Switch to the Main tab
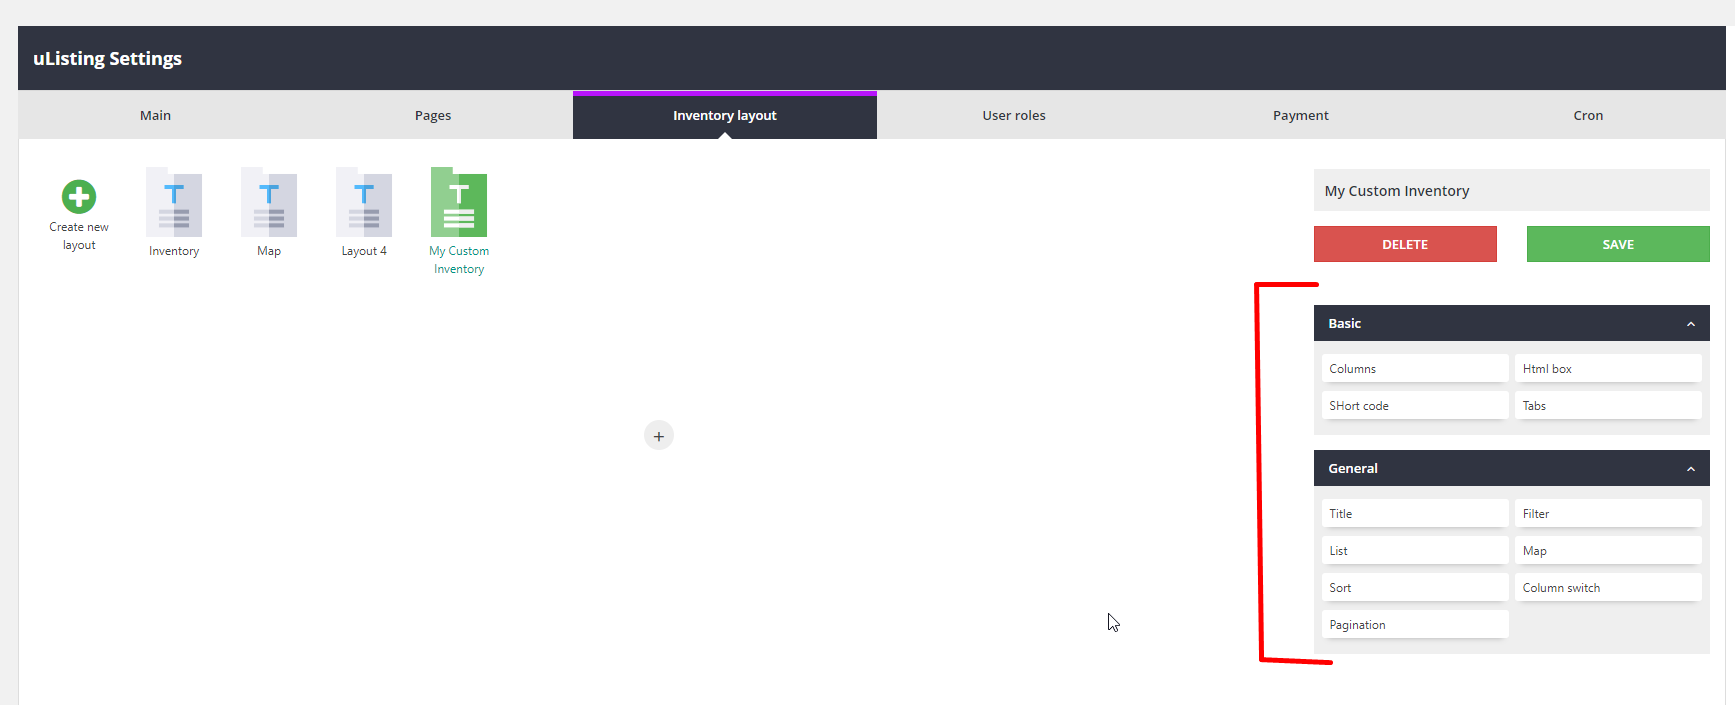The image size is (1735, 705). 155,116
